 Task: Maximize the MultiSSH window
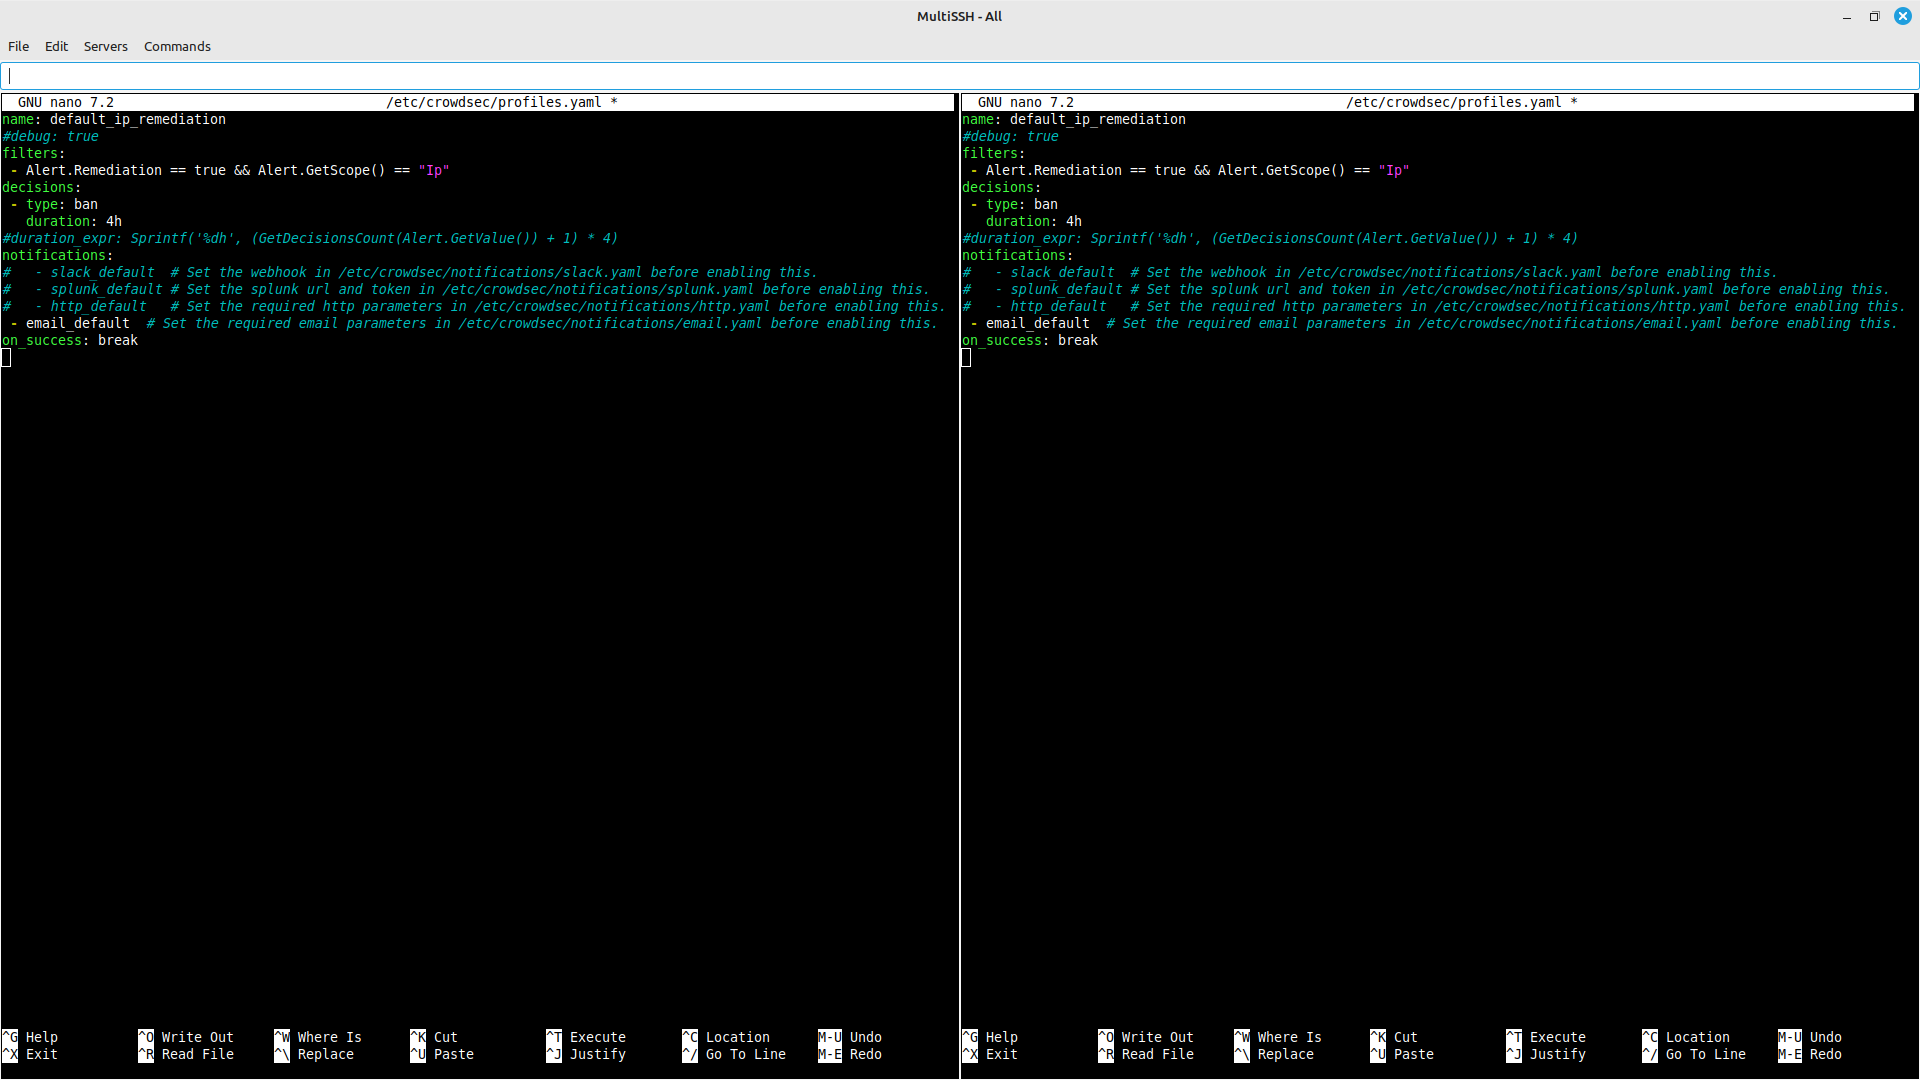pos(1874,16)
